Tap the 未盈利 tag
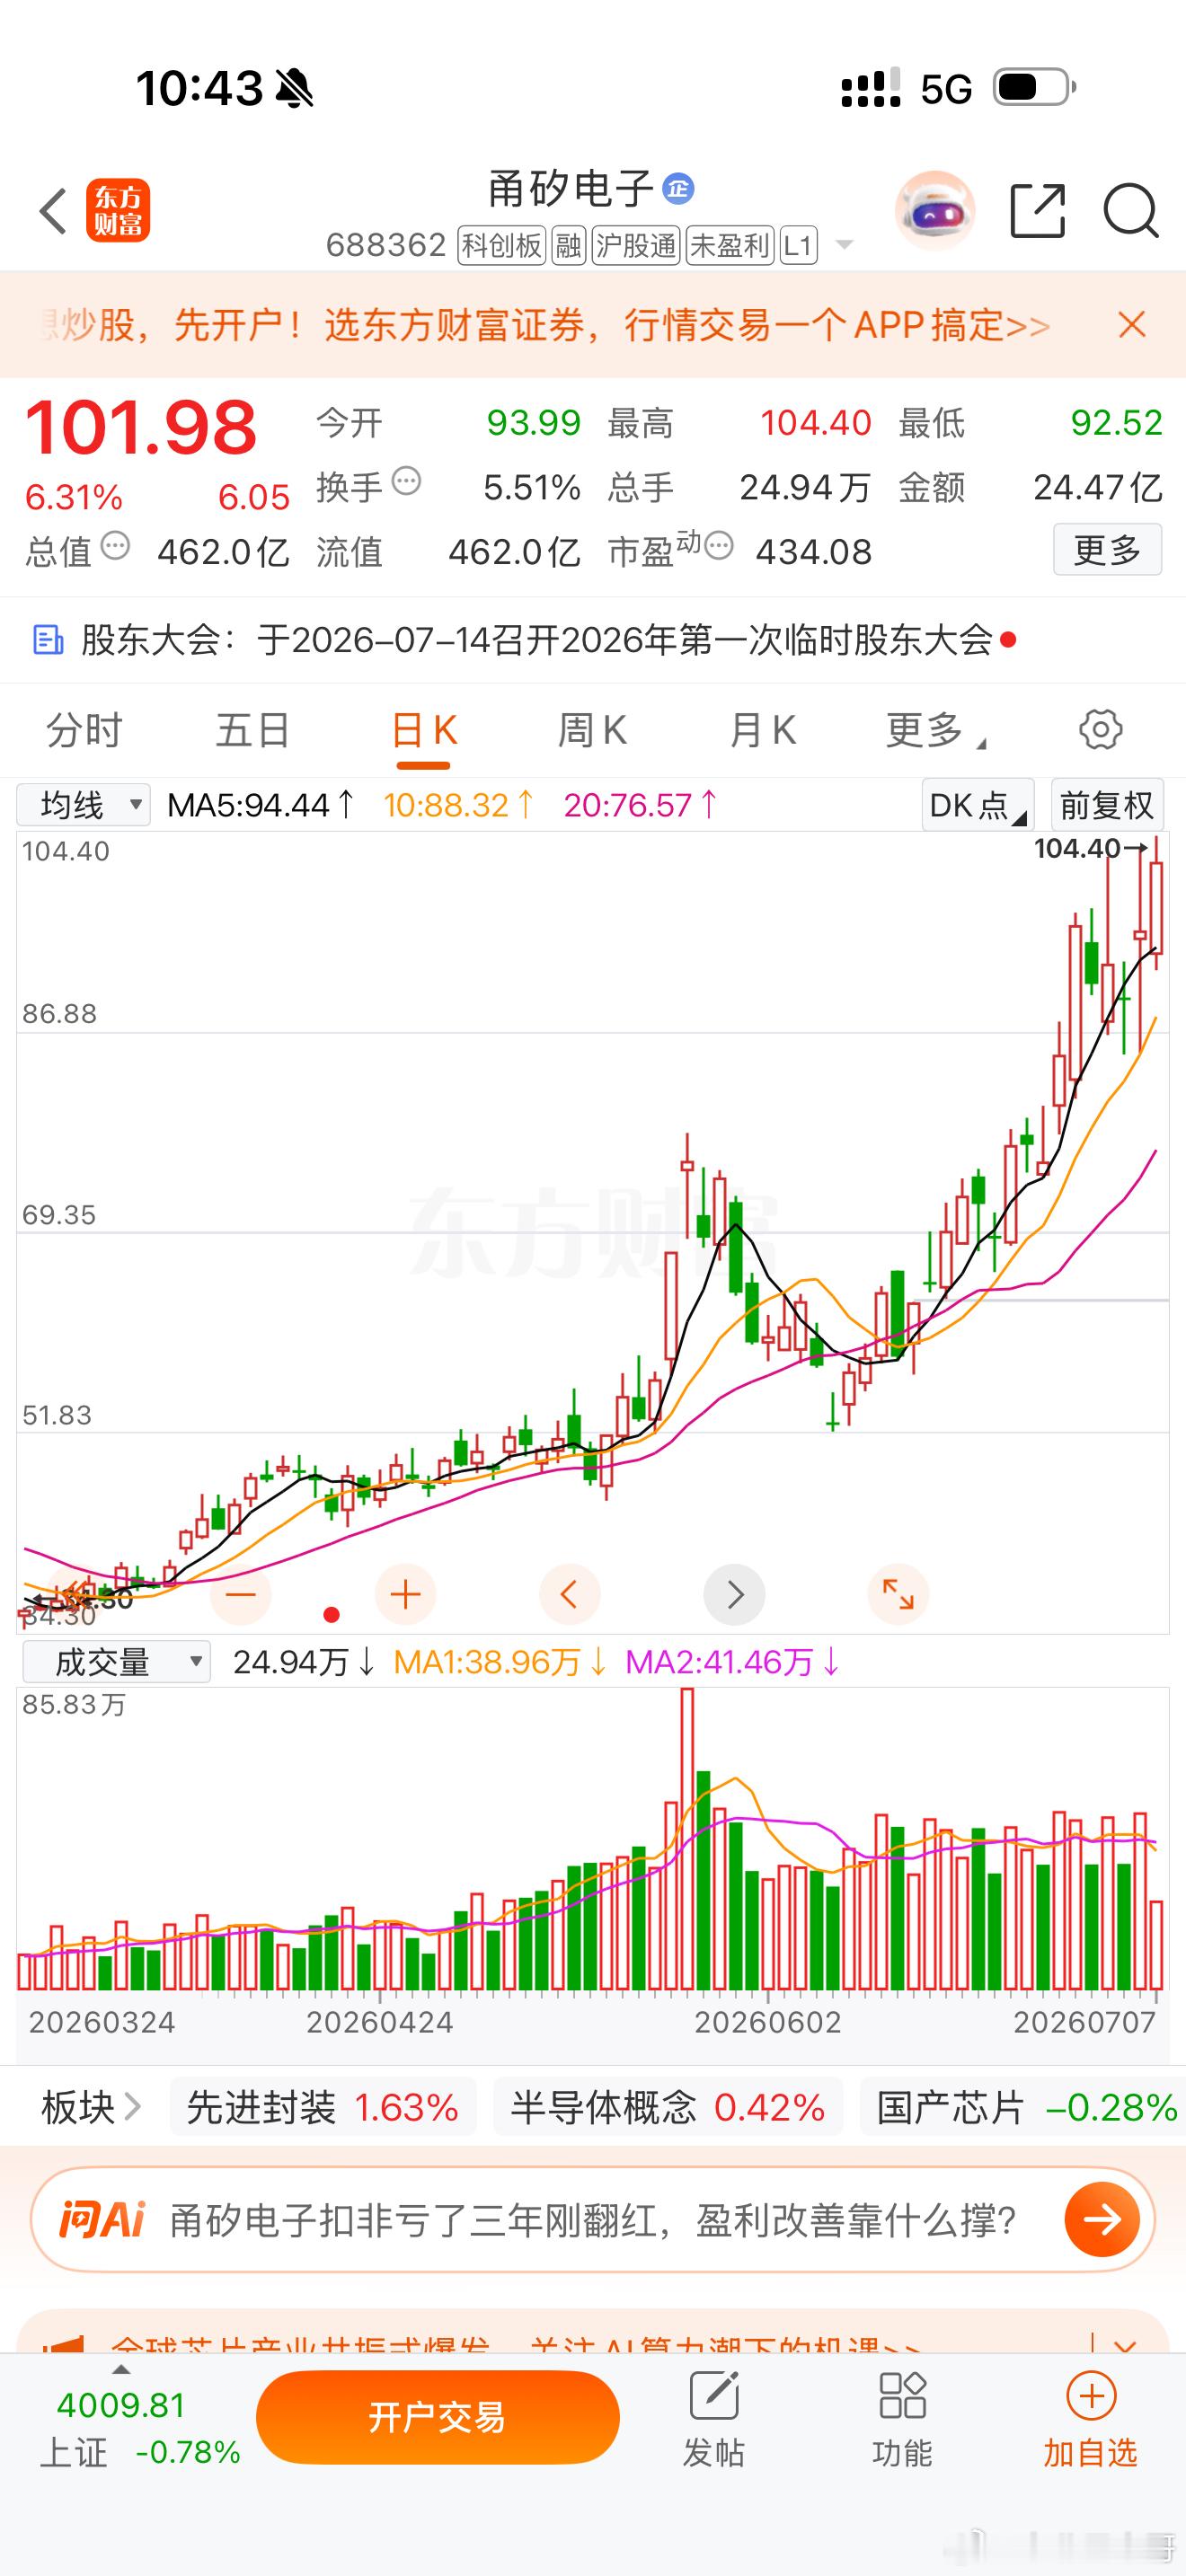The height and width of the screenshot is (2576, 1186). point(731,245)
